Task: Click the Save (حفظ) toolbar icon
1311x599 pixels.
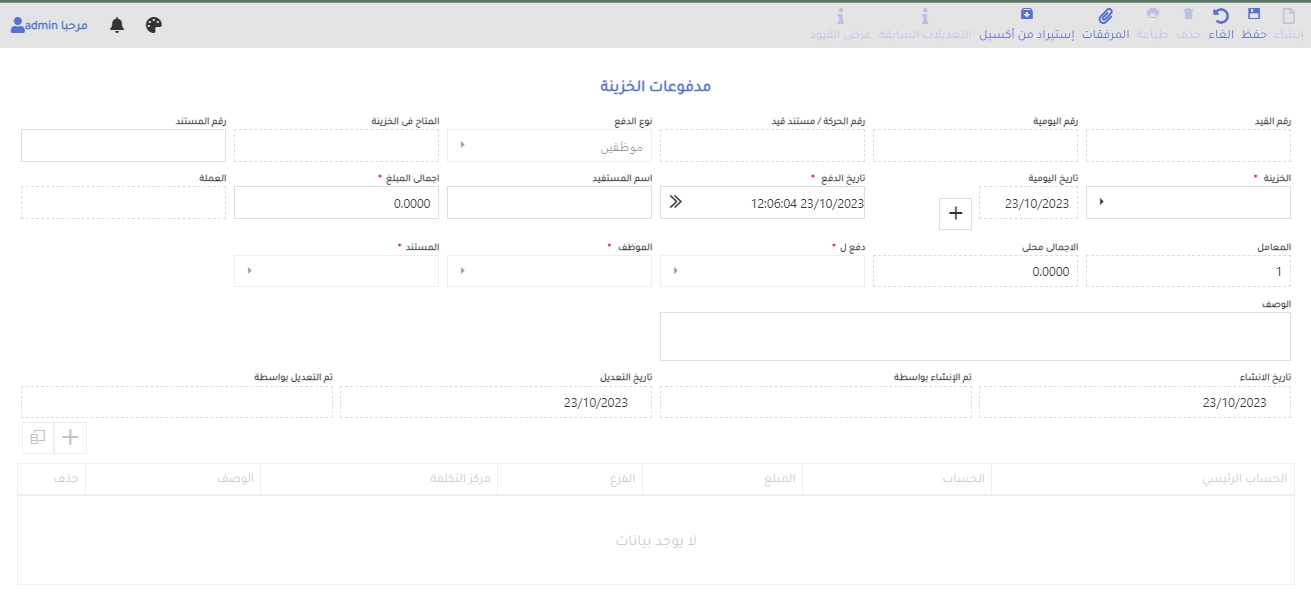Action: coord(1254,15)
